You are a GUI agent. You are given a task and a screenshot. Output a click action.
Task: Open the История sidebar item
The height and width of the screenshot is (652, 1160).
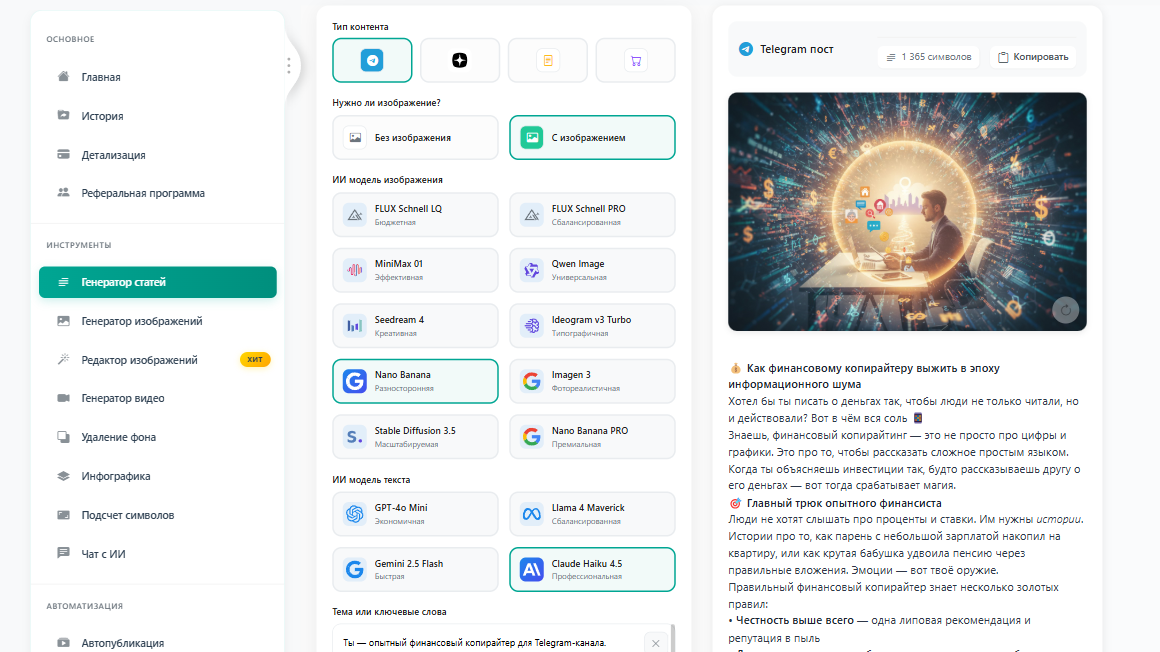coord(102,116)
